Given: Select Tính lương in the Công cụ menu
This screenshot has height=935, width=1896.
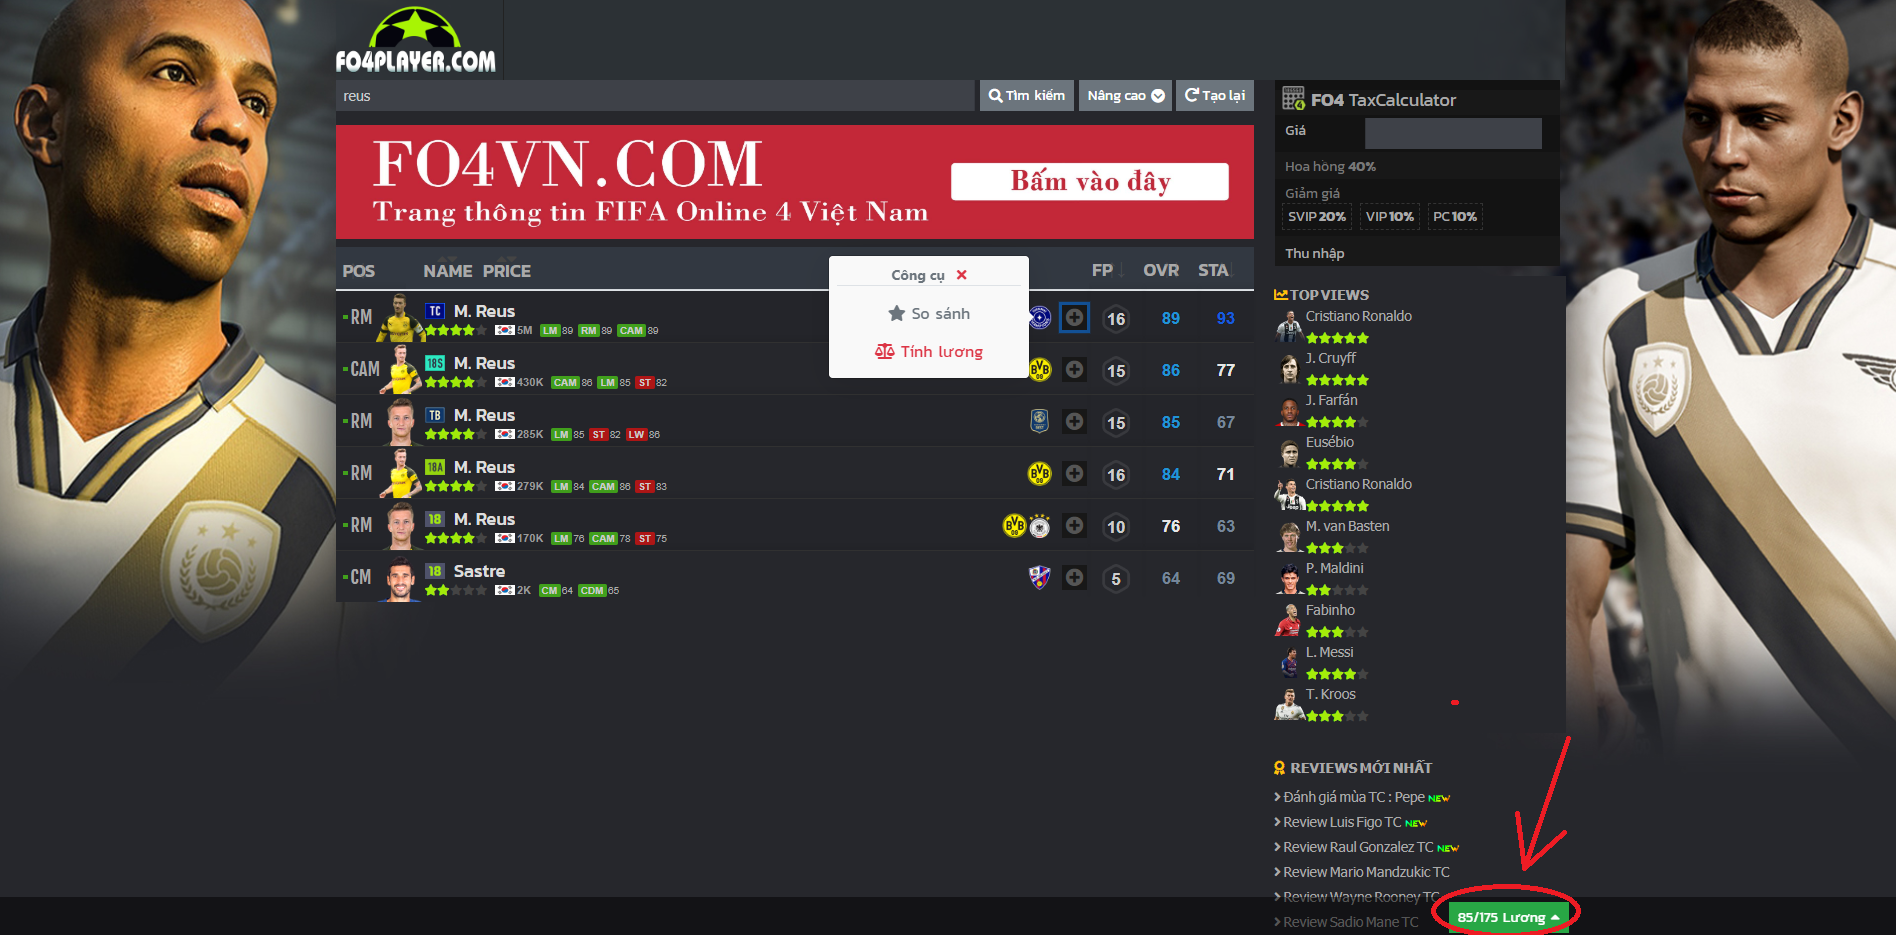Looking at the screenshot, I should click(x=941, y=352).
